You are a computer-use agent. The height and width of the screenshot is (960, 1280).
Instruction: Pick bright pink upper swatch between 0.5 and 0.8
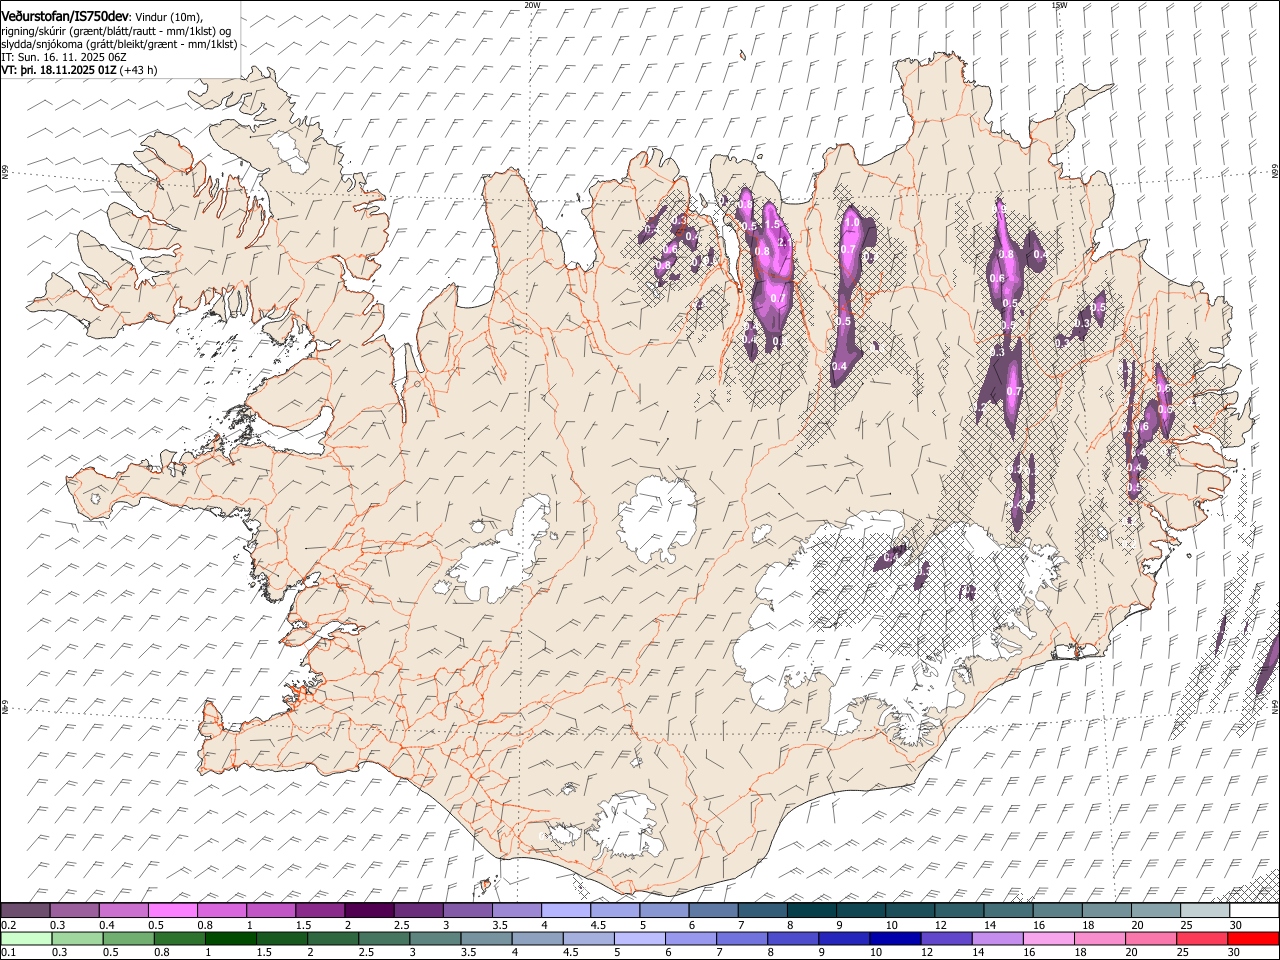pyautogui.click(x=173, y=911)
